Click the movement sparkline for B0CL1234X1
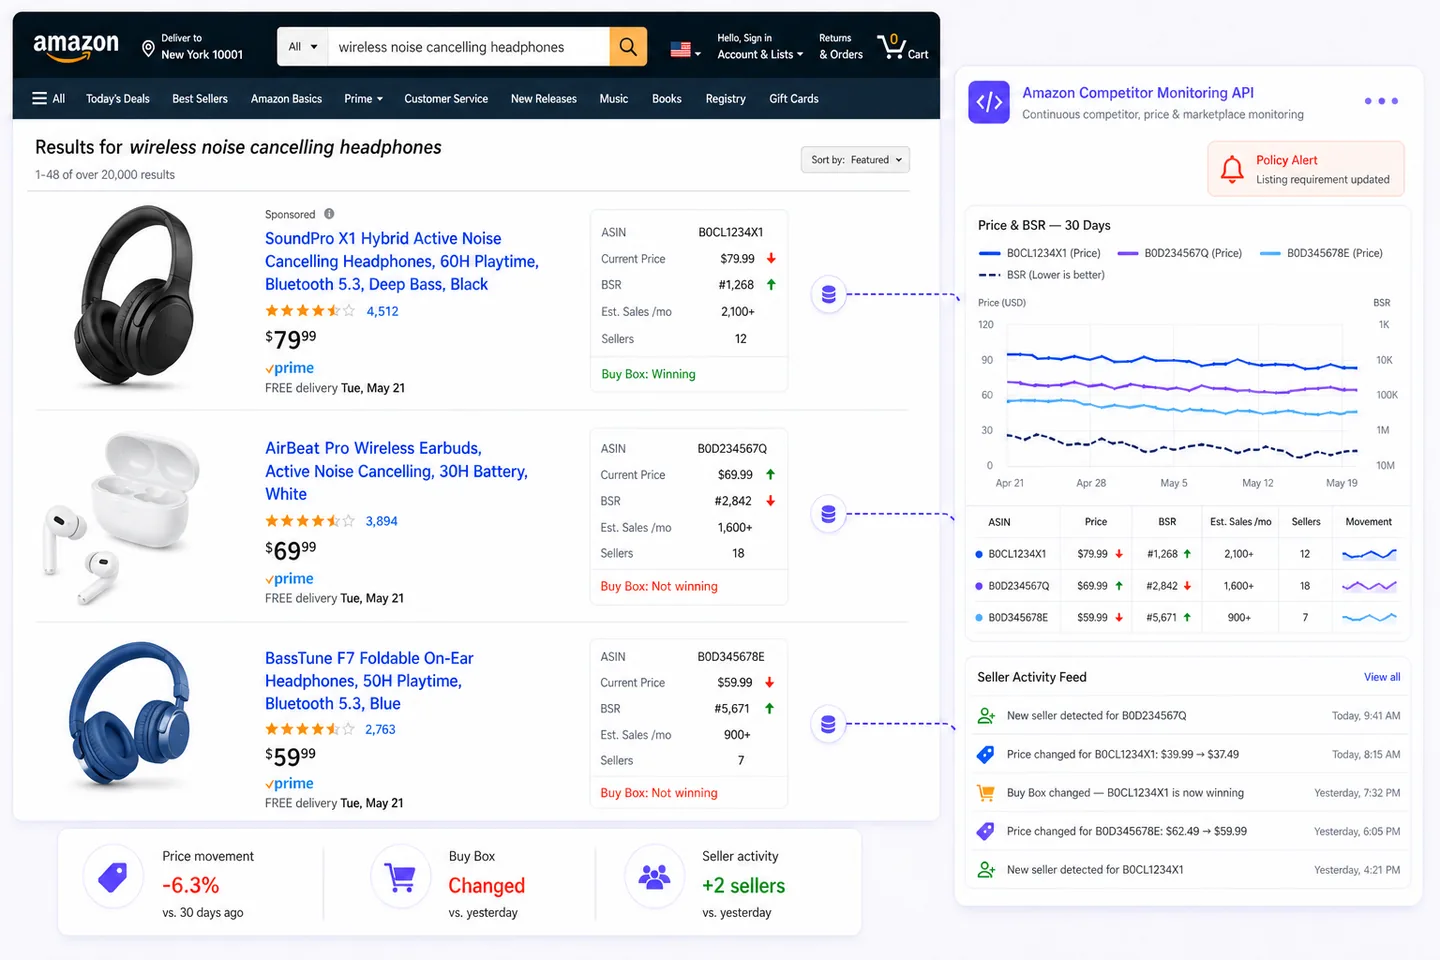This screenshot has width=1440, height=960. pos(1369,554)
